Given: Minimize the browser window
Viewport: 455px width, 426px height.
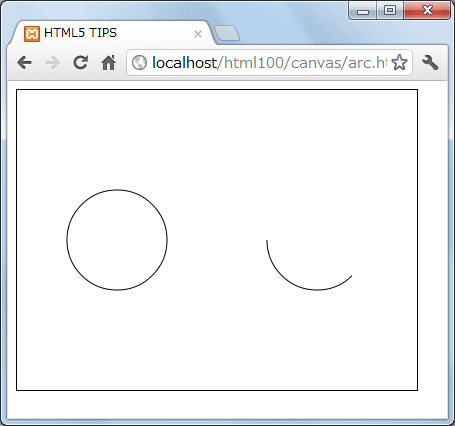Looking at the screenshot, I should click(363, 11).
